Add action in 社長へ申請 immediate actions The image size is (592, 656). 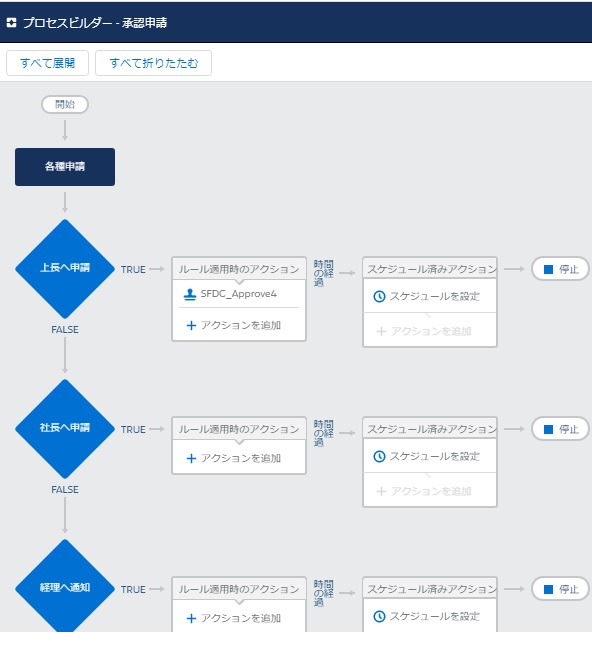point(233,459)
